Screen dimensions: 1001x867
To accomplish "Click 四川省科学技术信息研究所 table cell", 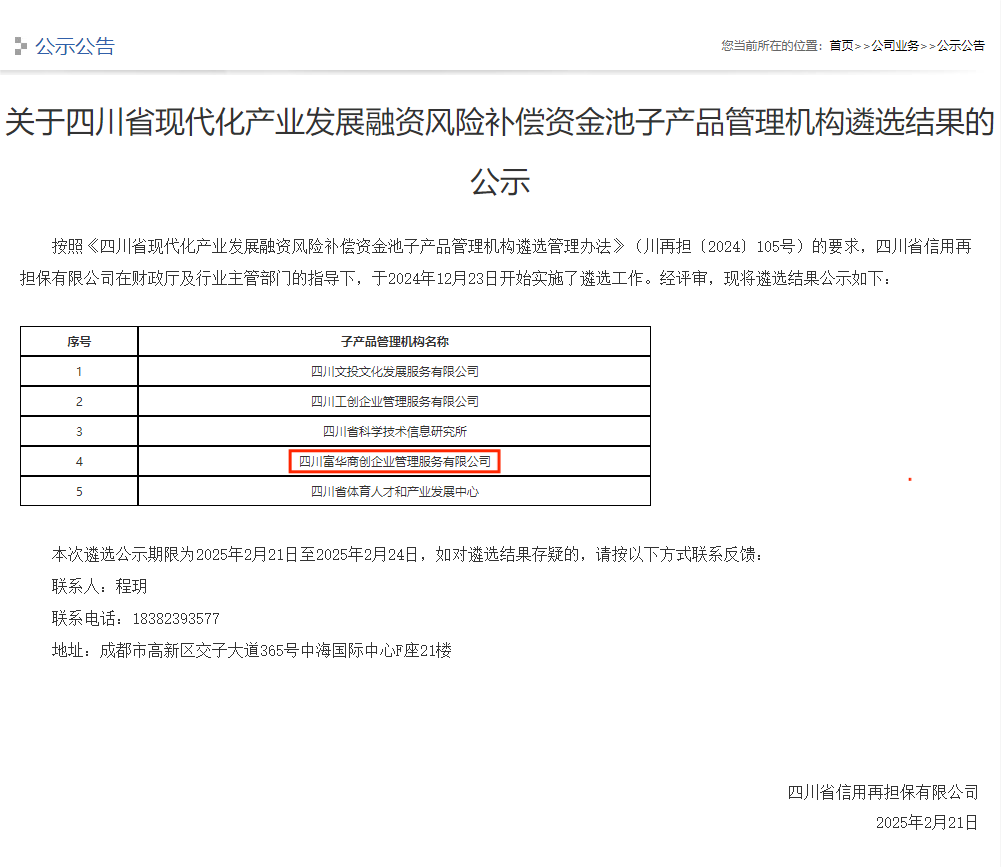I will [395, 432].
